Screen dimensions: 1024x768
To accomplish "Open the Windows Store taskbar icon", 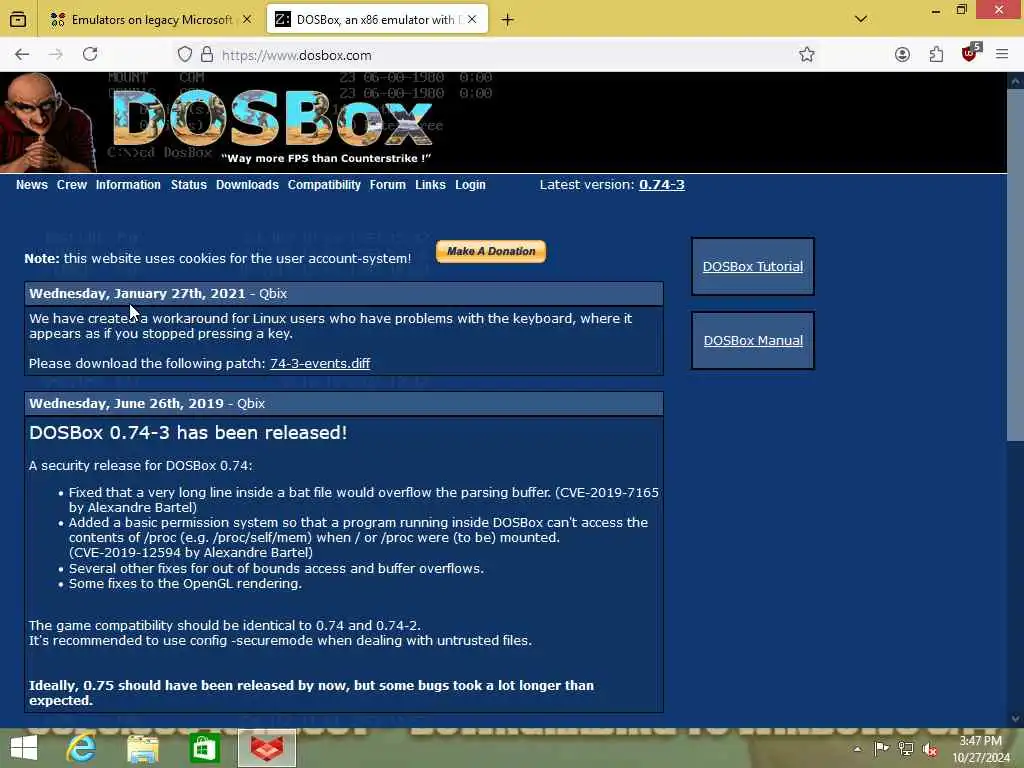I will 204,748.
